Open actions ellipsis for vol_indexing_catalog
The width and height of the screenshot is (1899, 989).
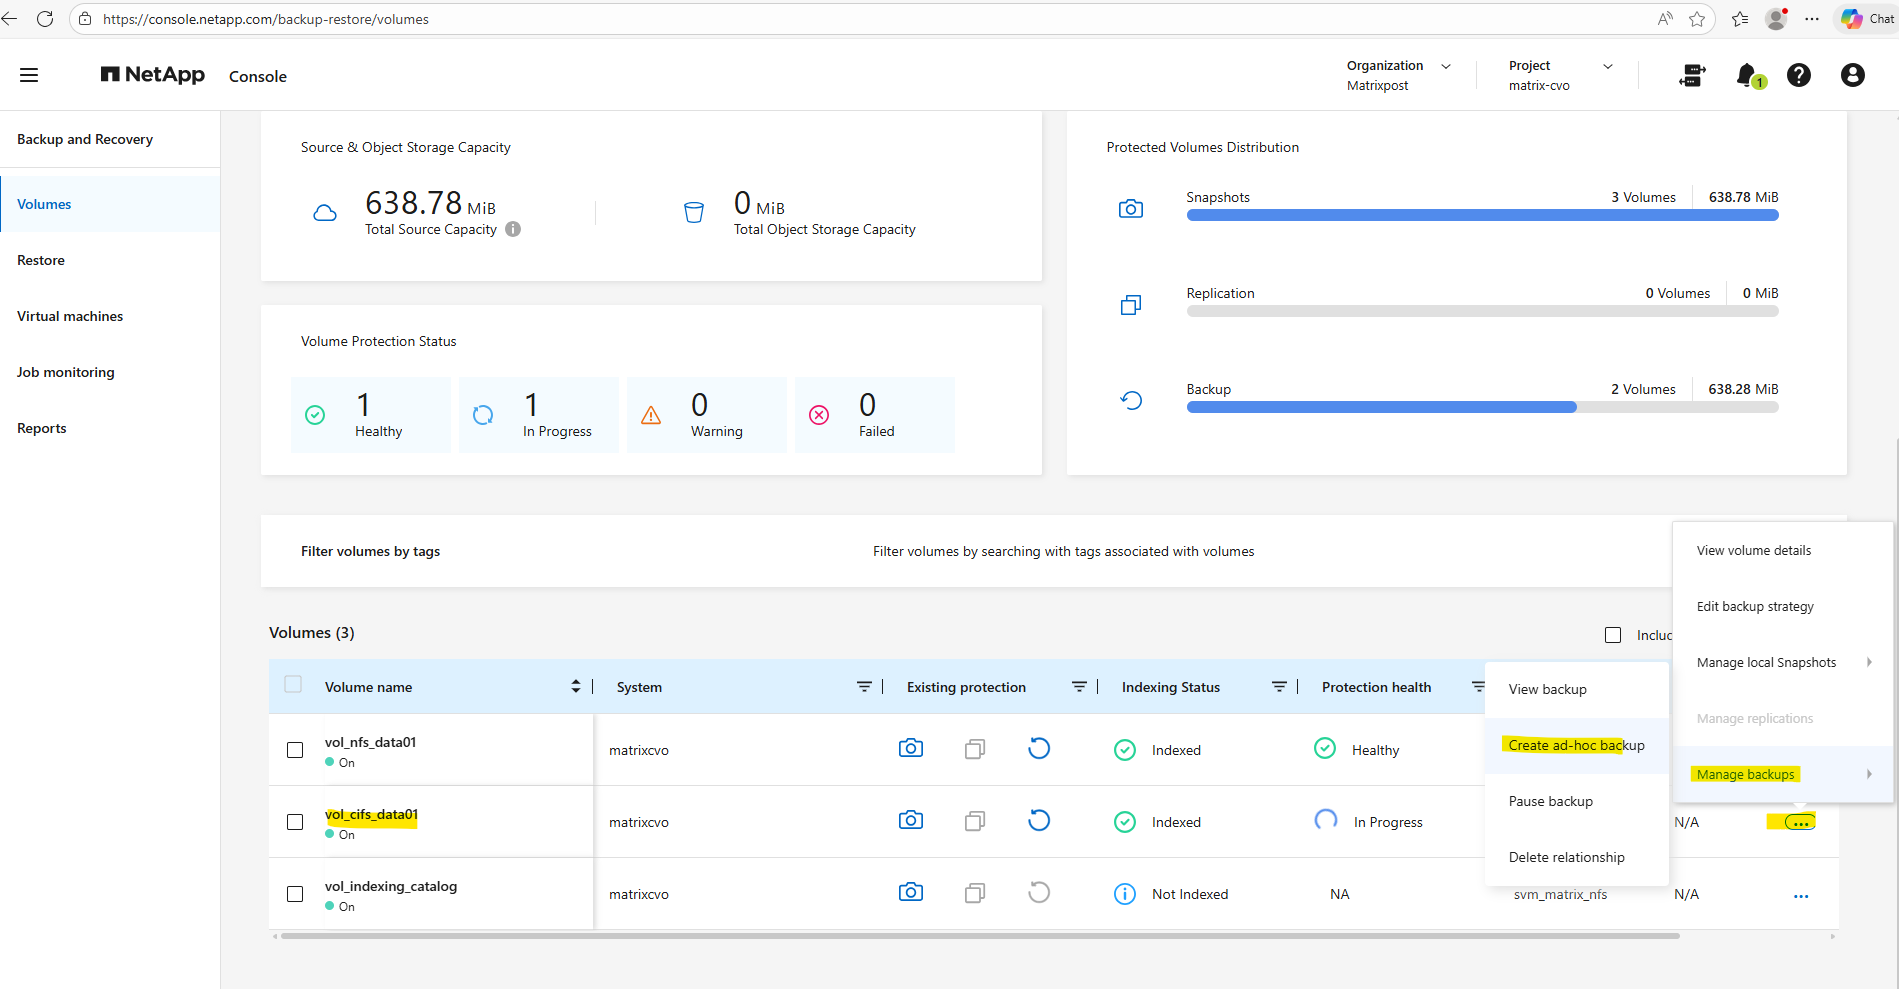pyautogui.click(x=1801, y=896)
